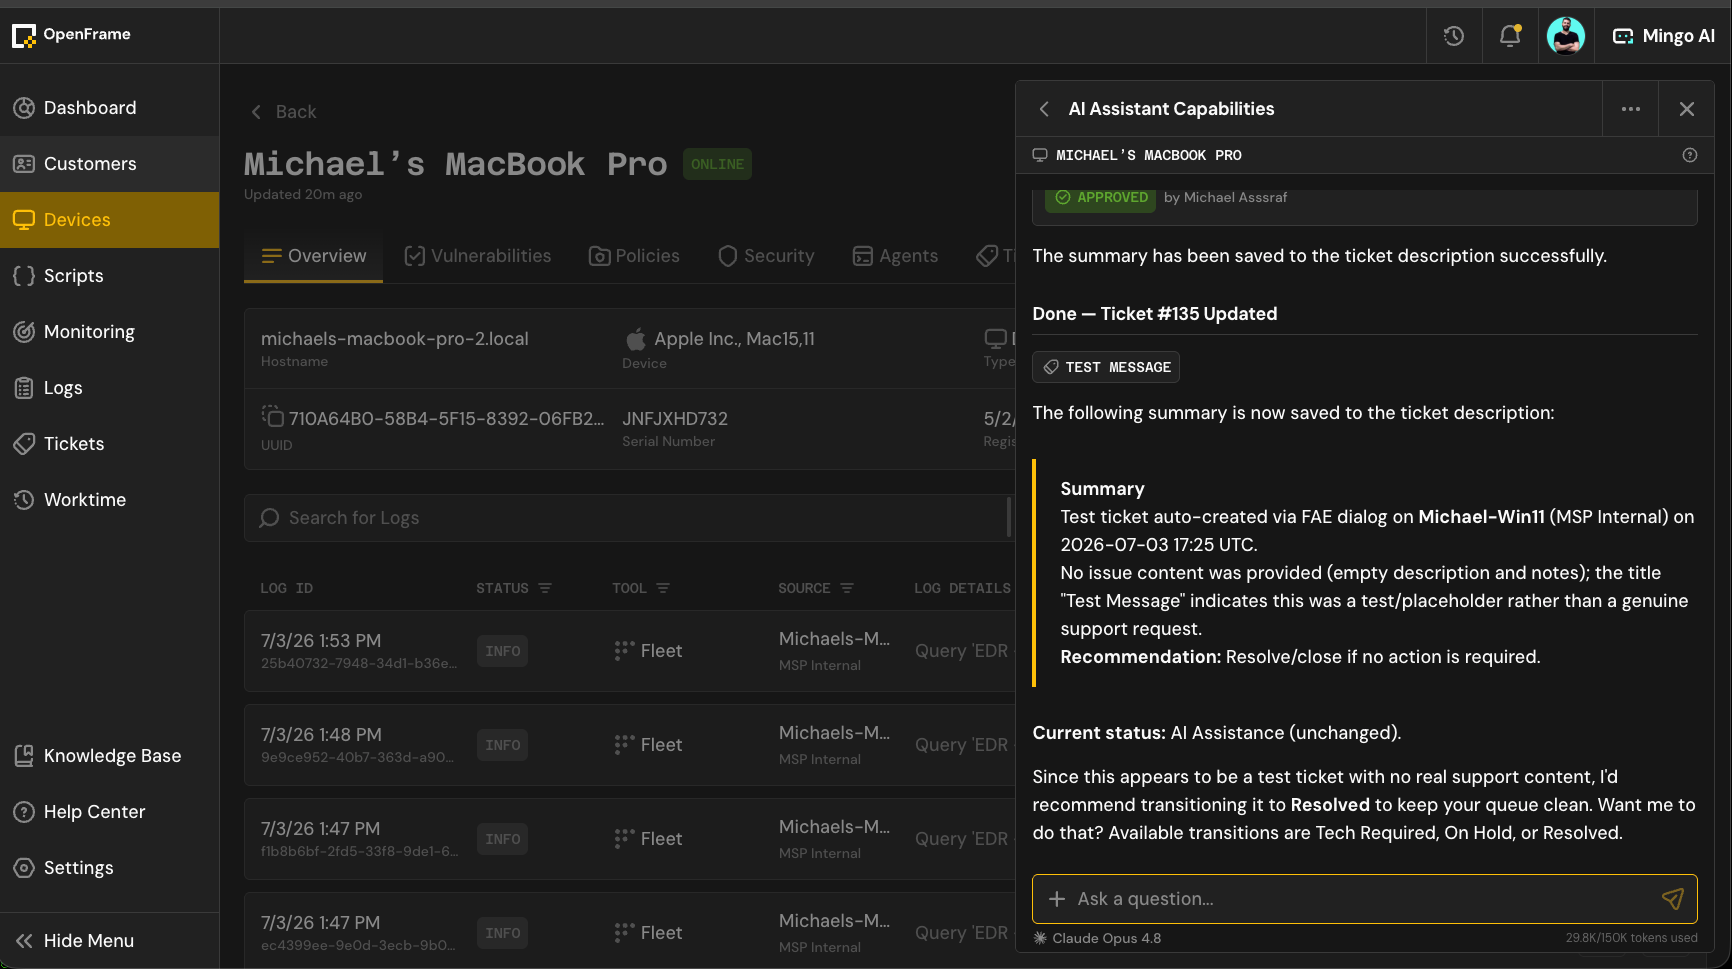Viewport: 1732px width, 969px height.
Task: Open Customers section in sidebar
Action: (109, 164)
